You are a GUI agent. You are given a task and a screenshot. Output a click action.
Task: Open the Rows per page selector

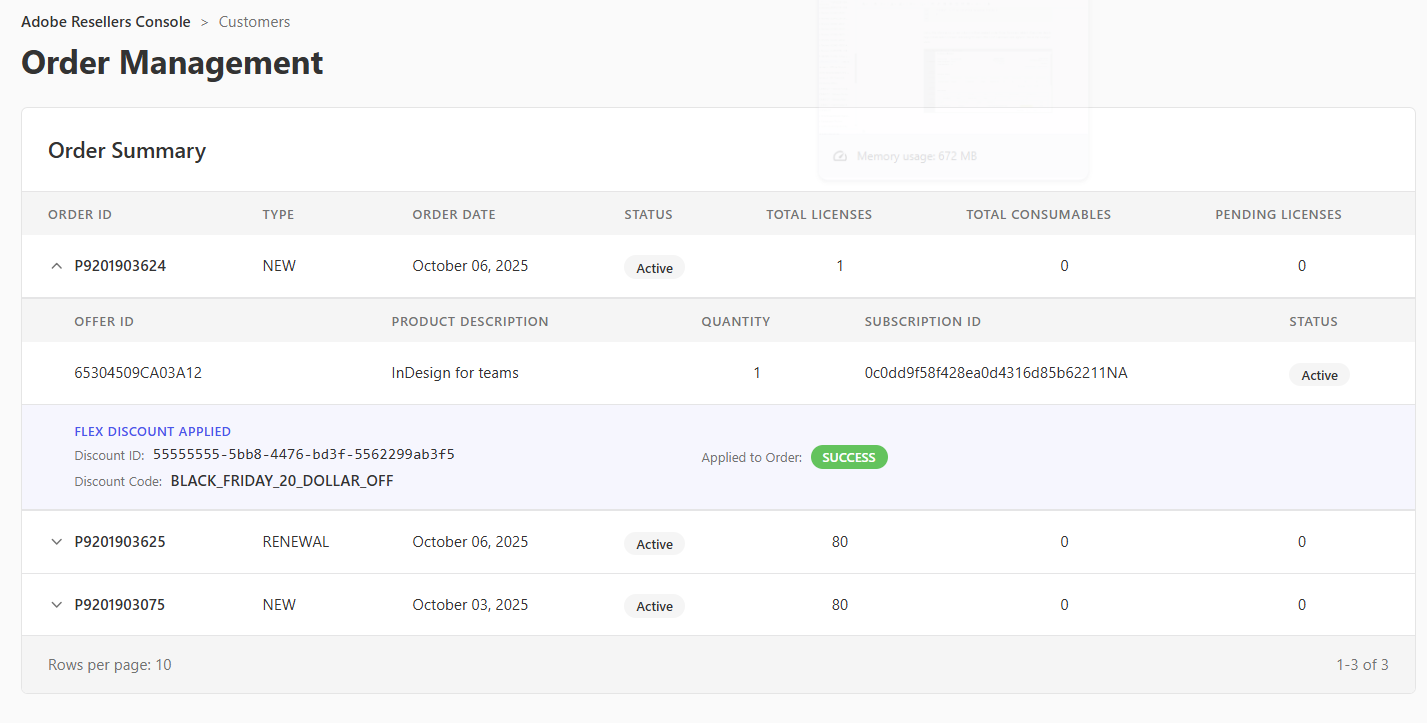[x=110, y=665]
